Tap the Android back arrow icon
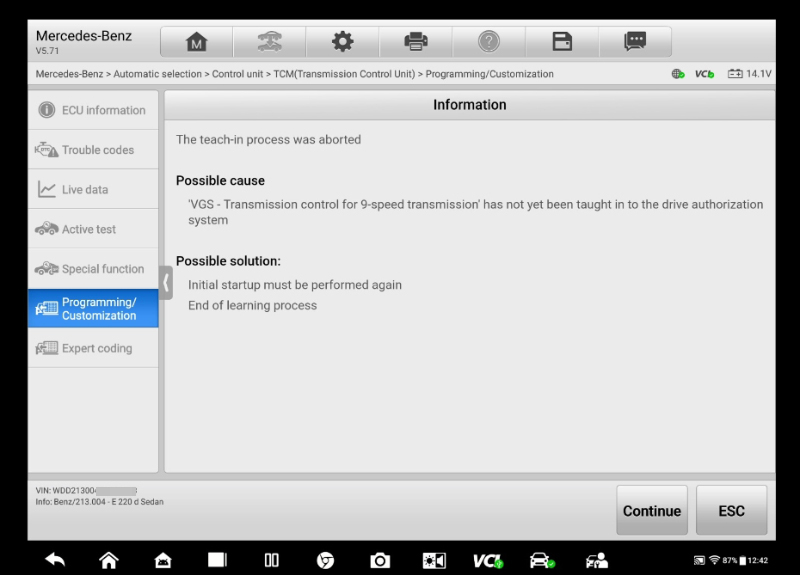 click(x=55, y=560)
